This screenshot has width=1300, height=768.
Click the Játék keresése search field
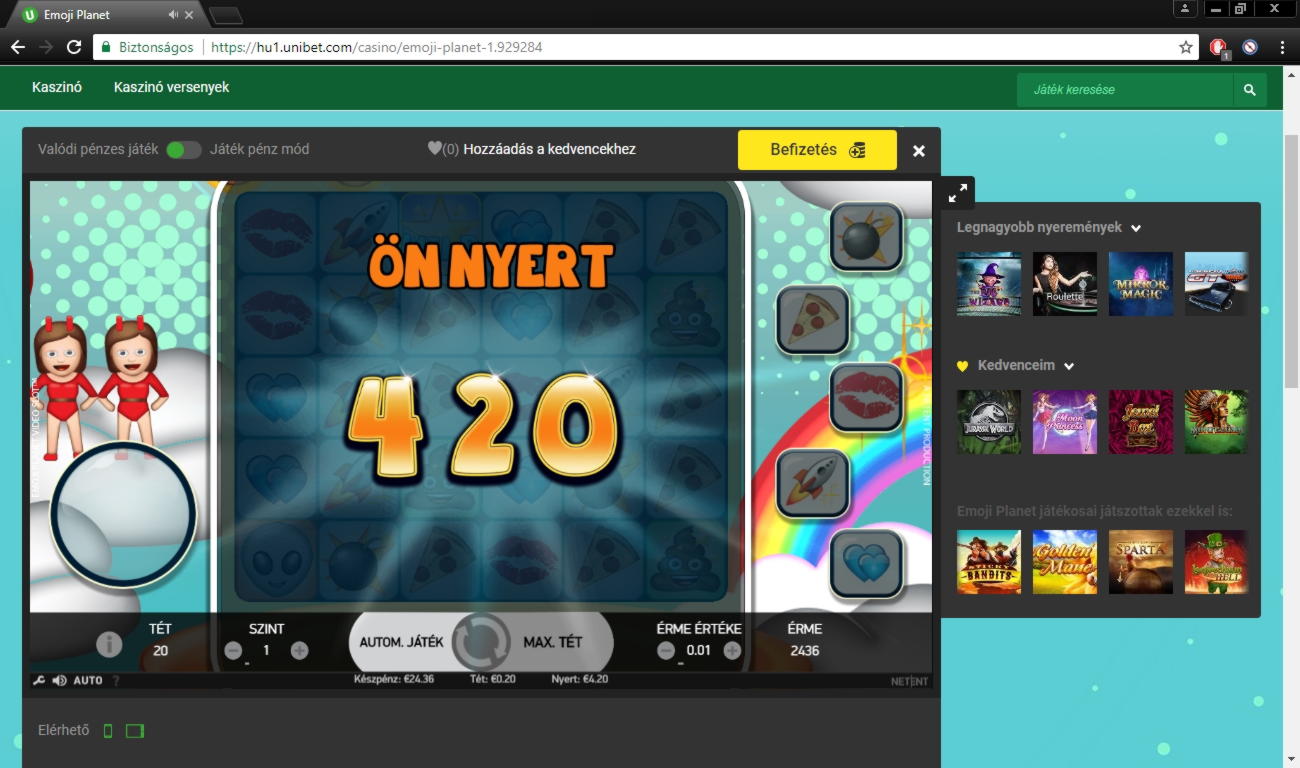(1125, 90)
